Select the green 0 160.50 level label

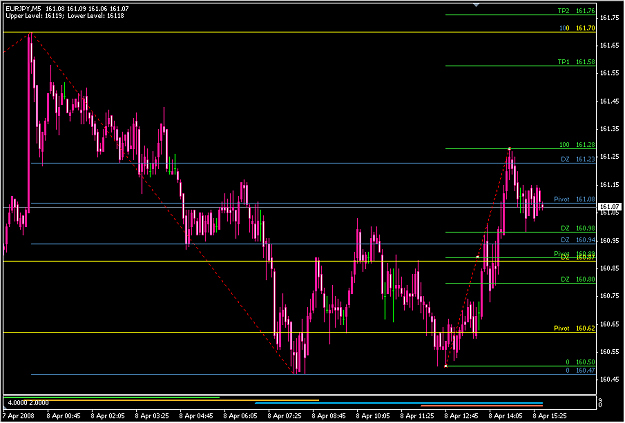coord(580,362)
